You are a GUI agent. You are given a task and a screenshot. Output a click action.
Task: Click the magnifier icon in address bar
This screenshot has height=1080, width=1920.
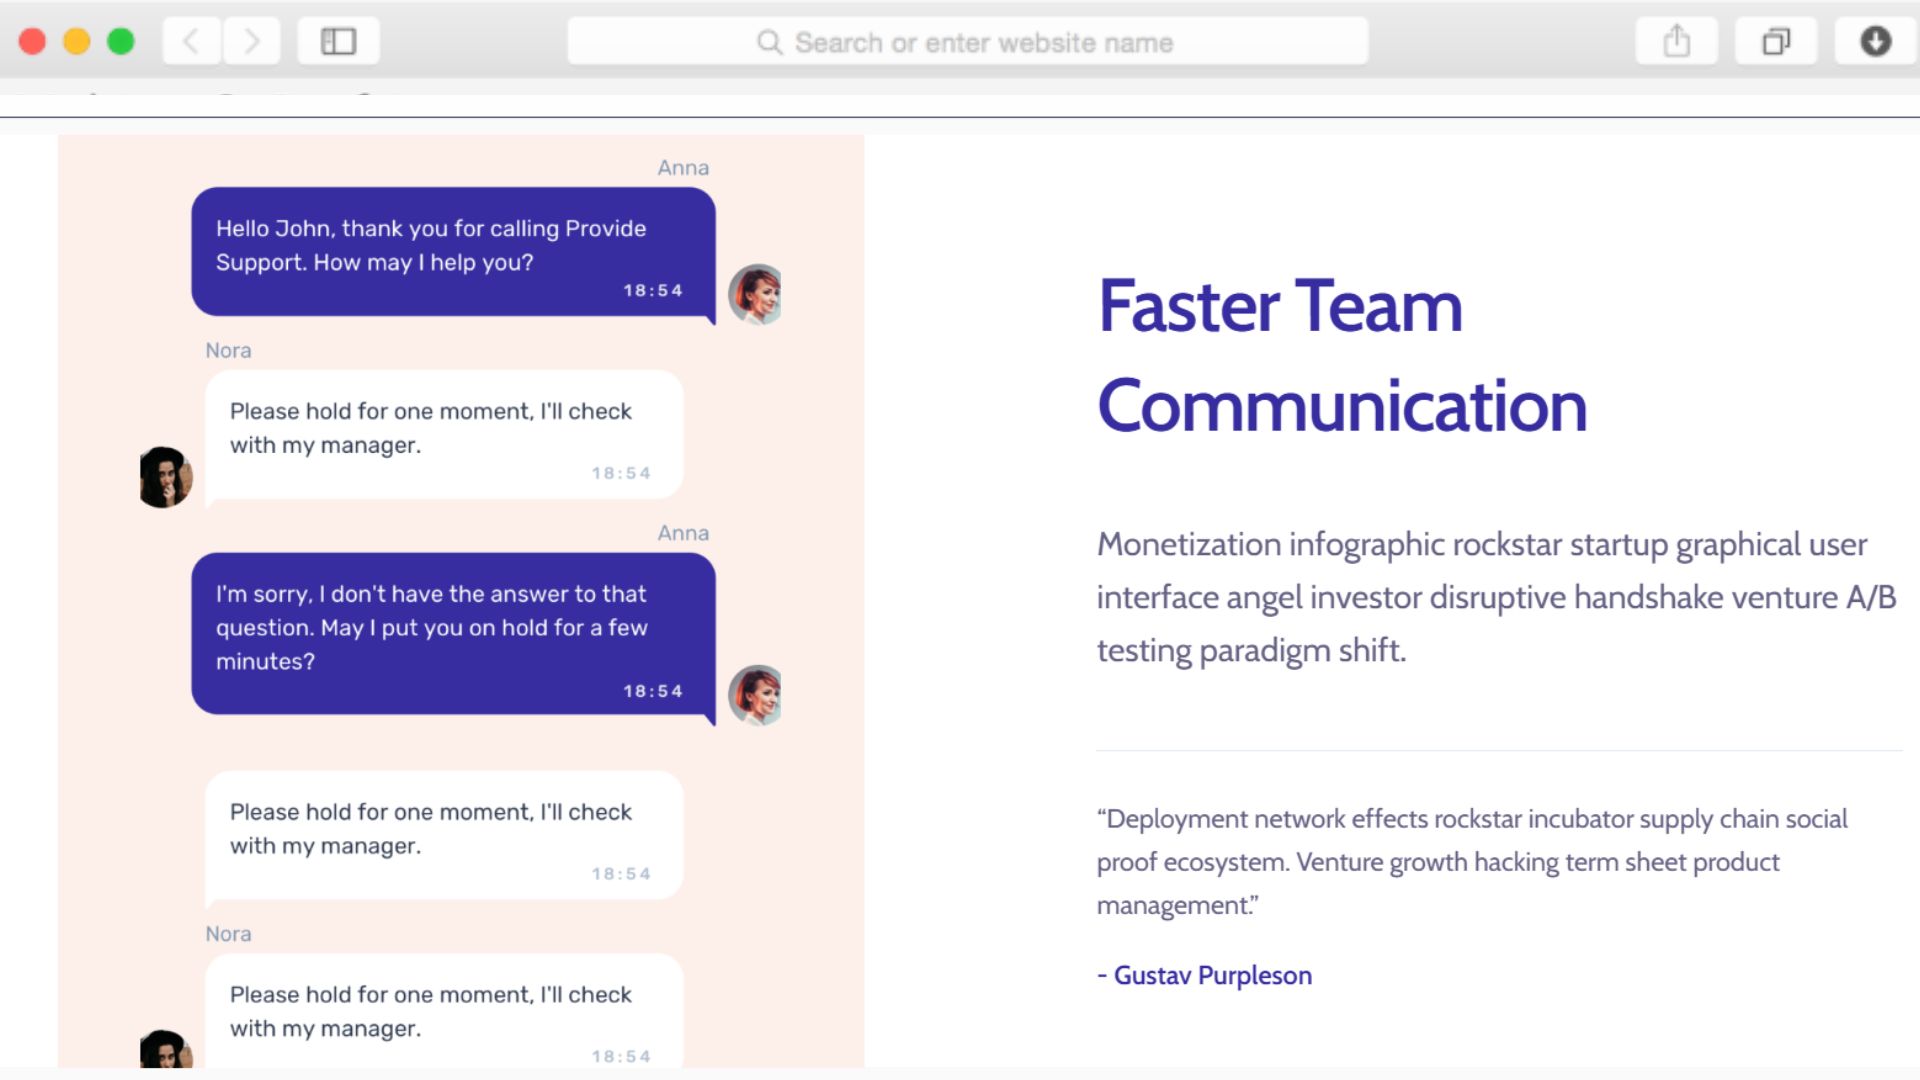click(x=769, y=42)
